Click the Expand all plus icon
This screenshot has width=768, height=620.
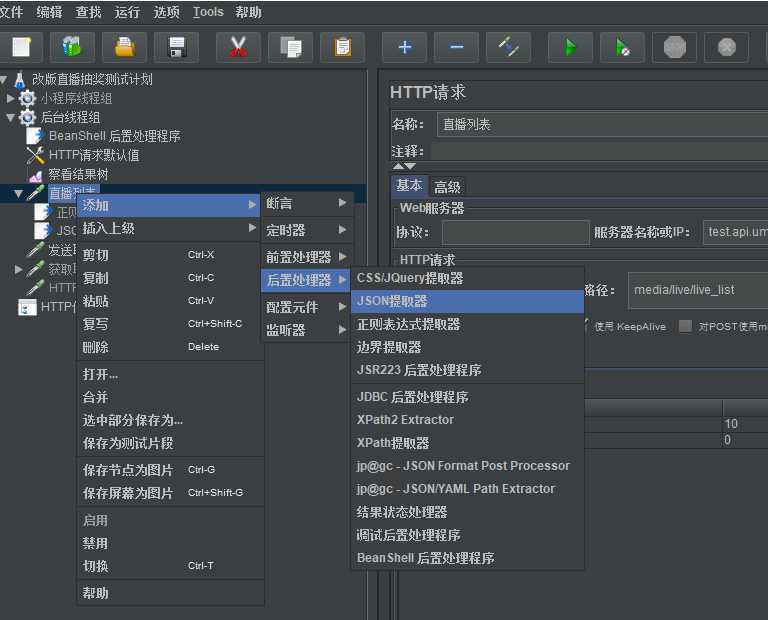click(x=405, y=48)
